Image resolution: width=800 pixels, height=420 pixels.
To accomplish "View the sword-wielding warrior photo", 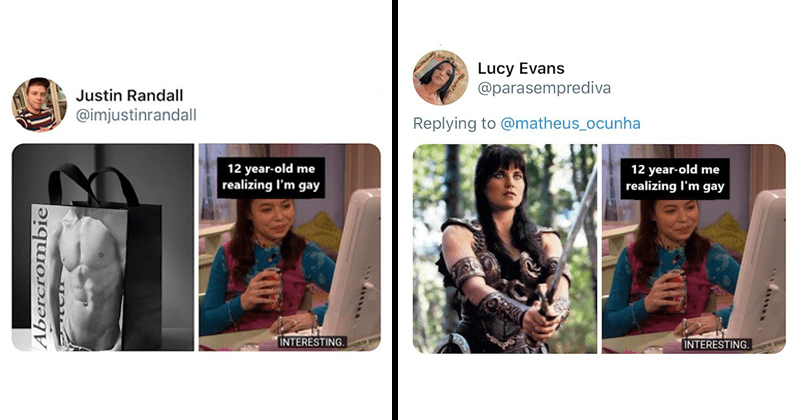I will pos(505,249).
